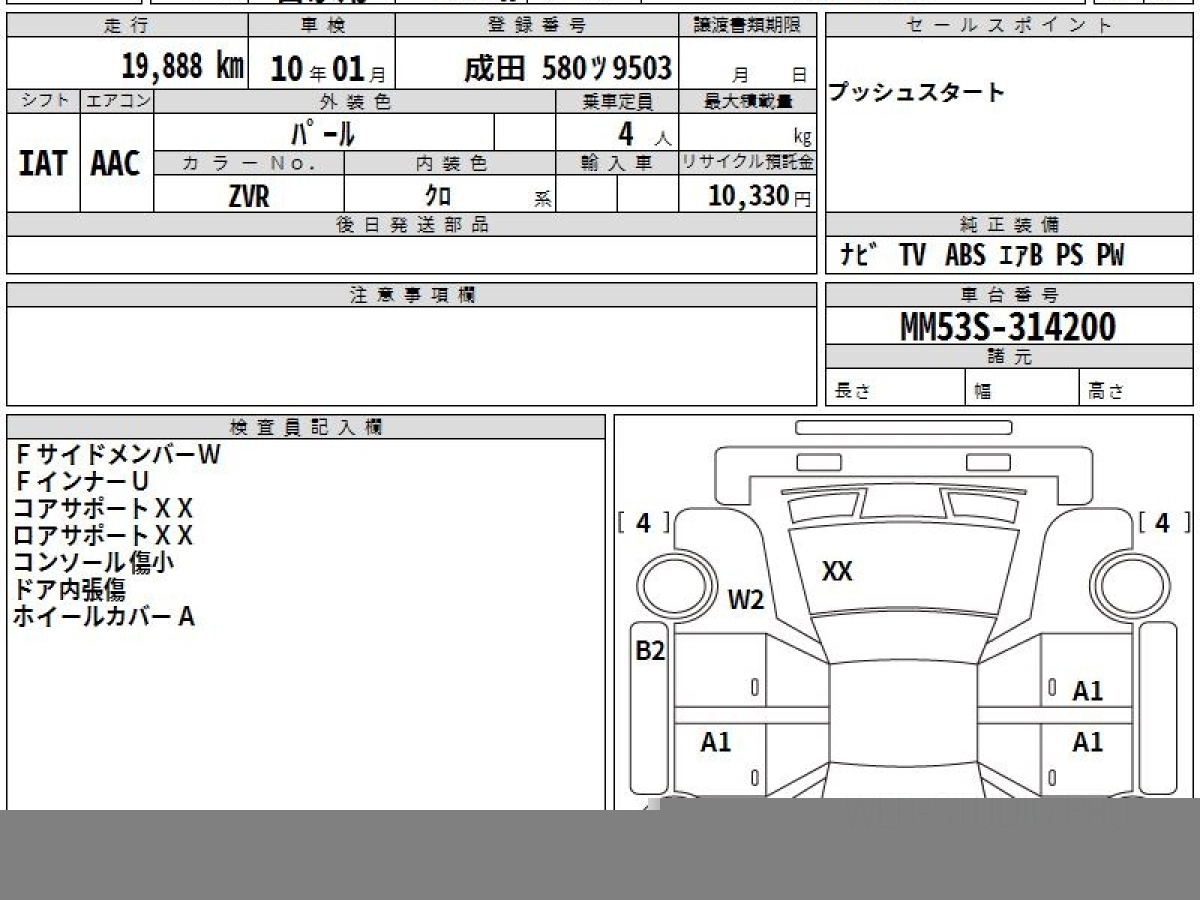The width and height of the screenshot is (1200, 900).
Task: Click the AAC air conditioner cell
Action: (x=116, y=163)
